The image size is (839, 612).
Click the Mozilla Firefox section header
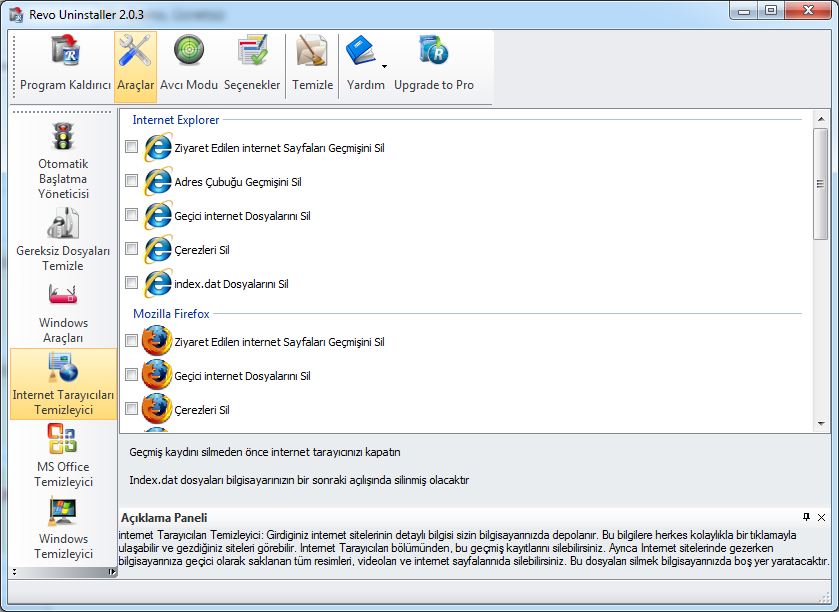(x=171, y=314)
